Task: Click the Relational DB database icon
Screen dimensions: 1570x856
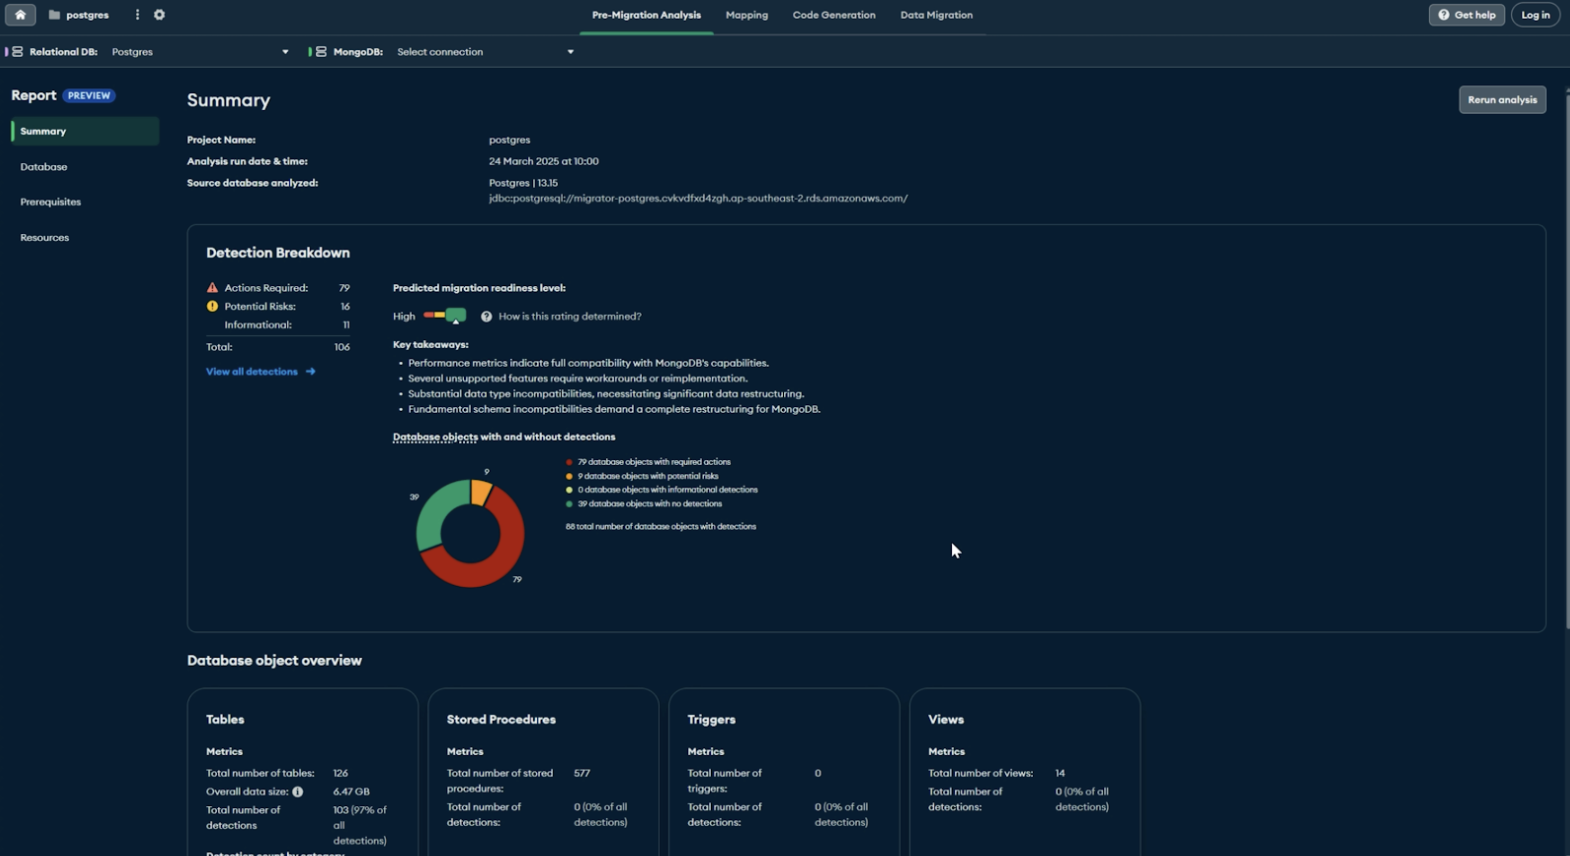Action: tap(17, 52)
